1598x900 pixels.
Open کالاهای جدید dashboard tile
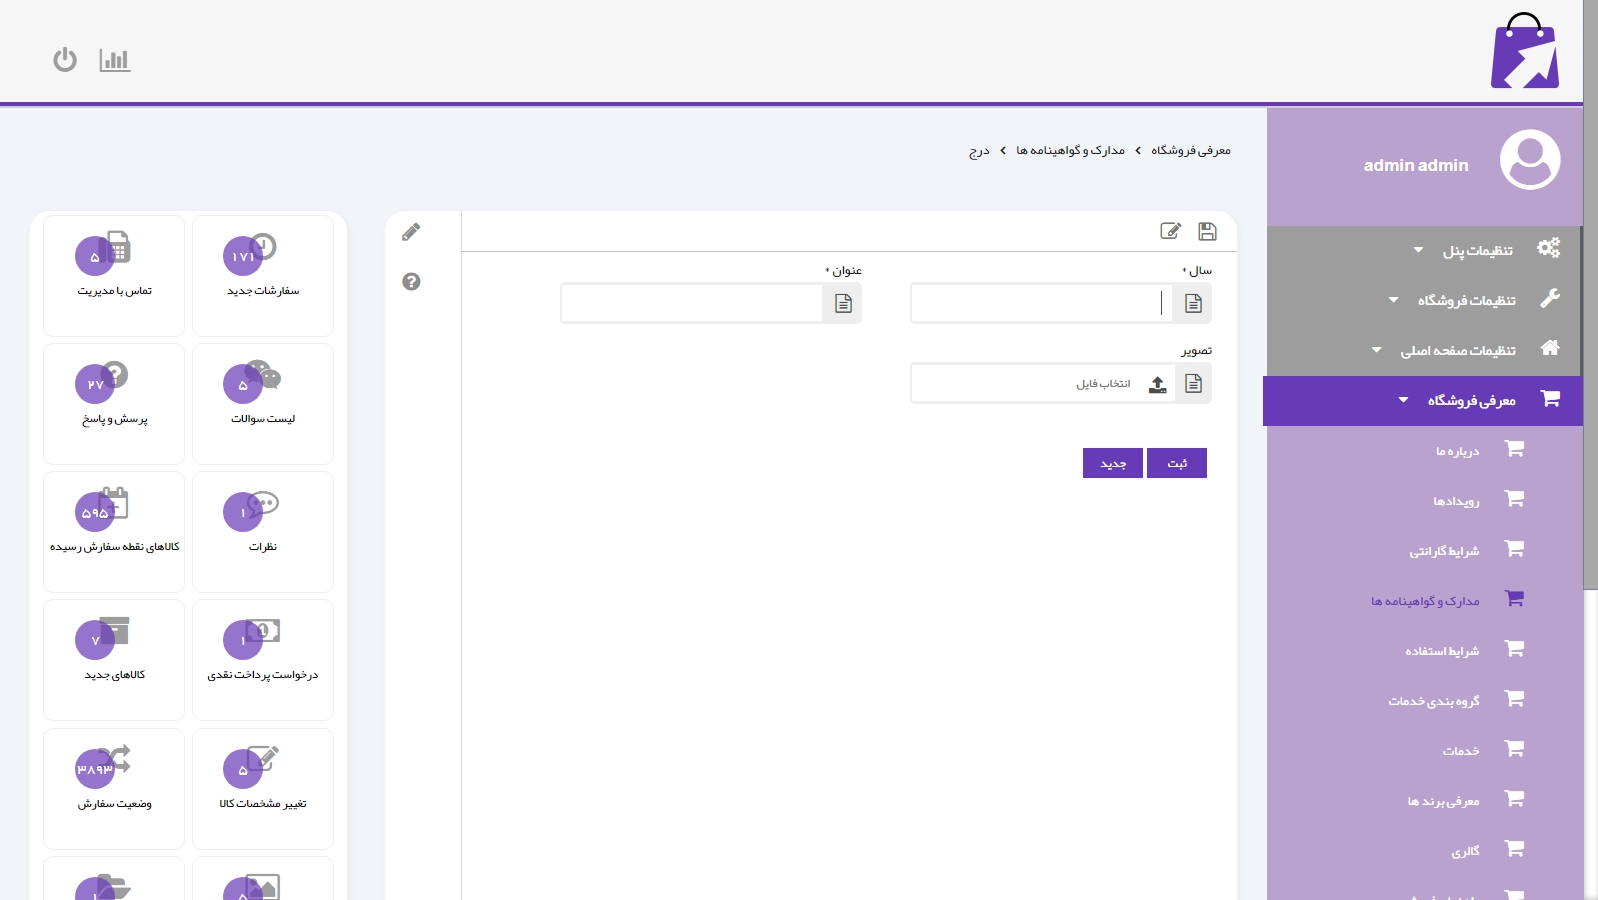click(x=114, y=659)
